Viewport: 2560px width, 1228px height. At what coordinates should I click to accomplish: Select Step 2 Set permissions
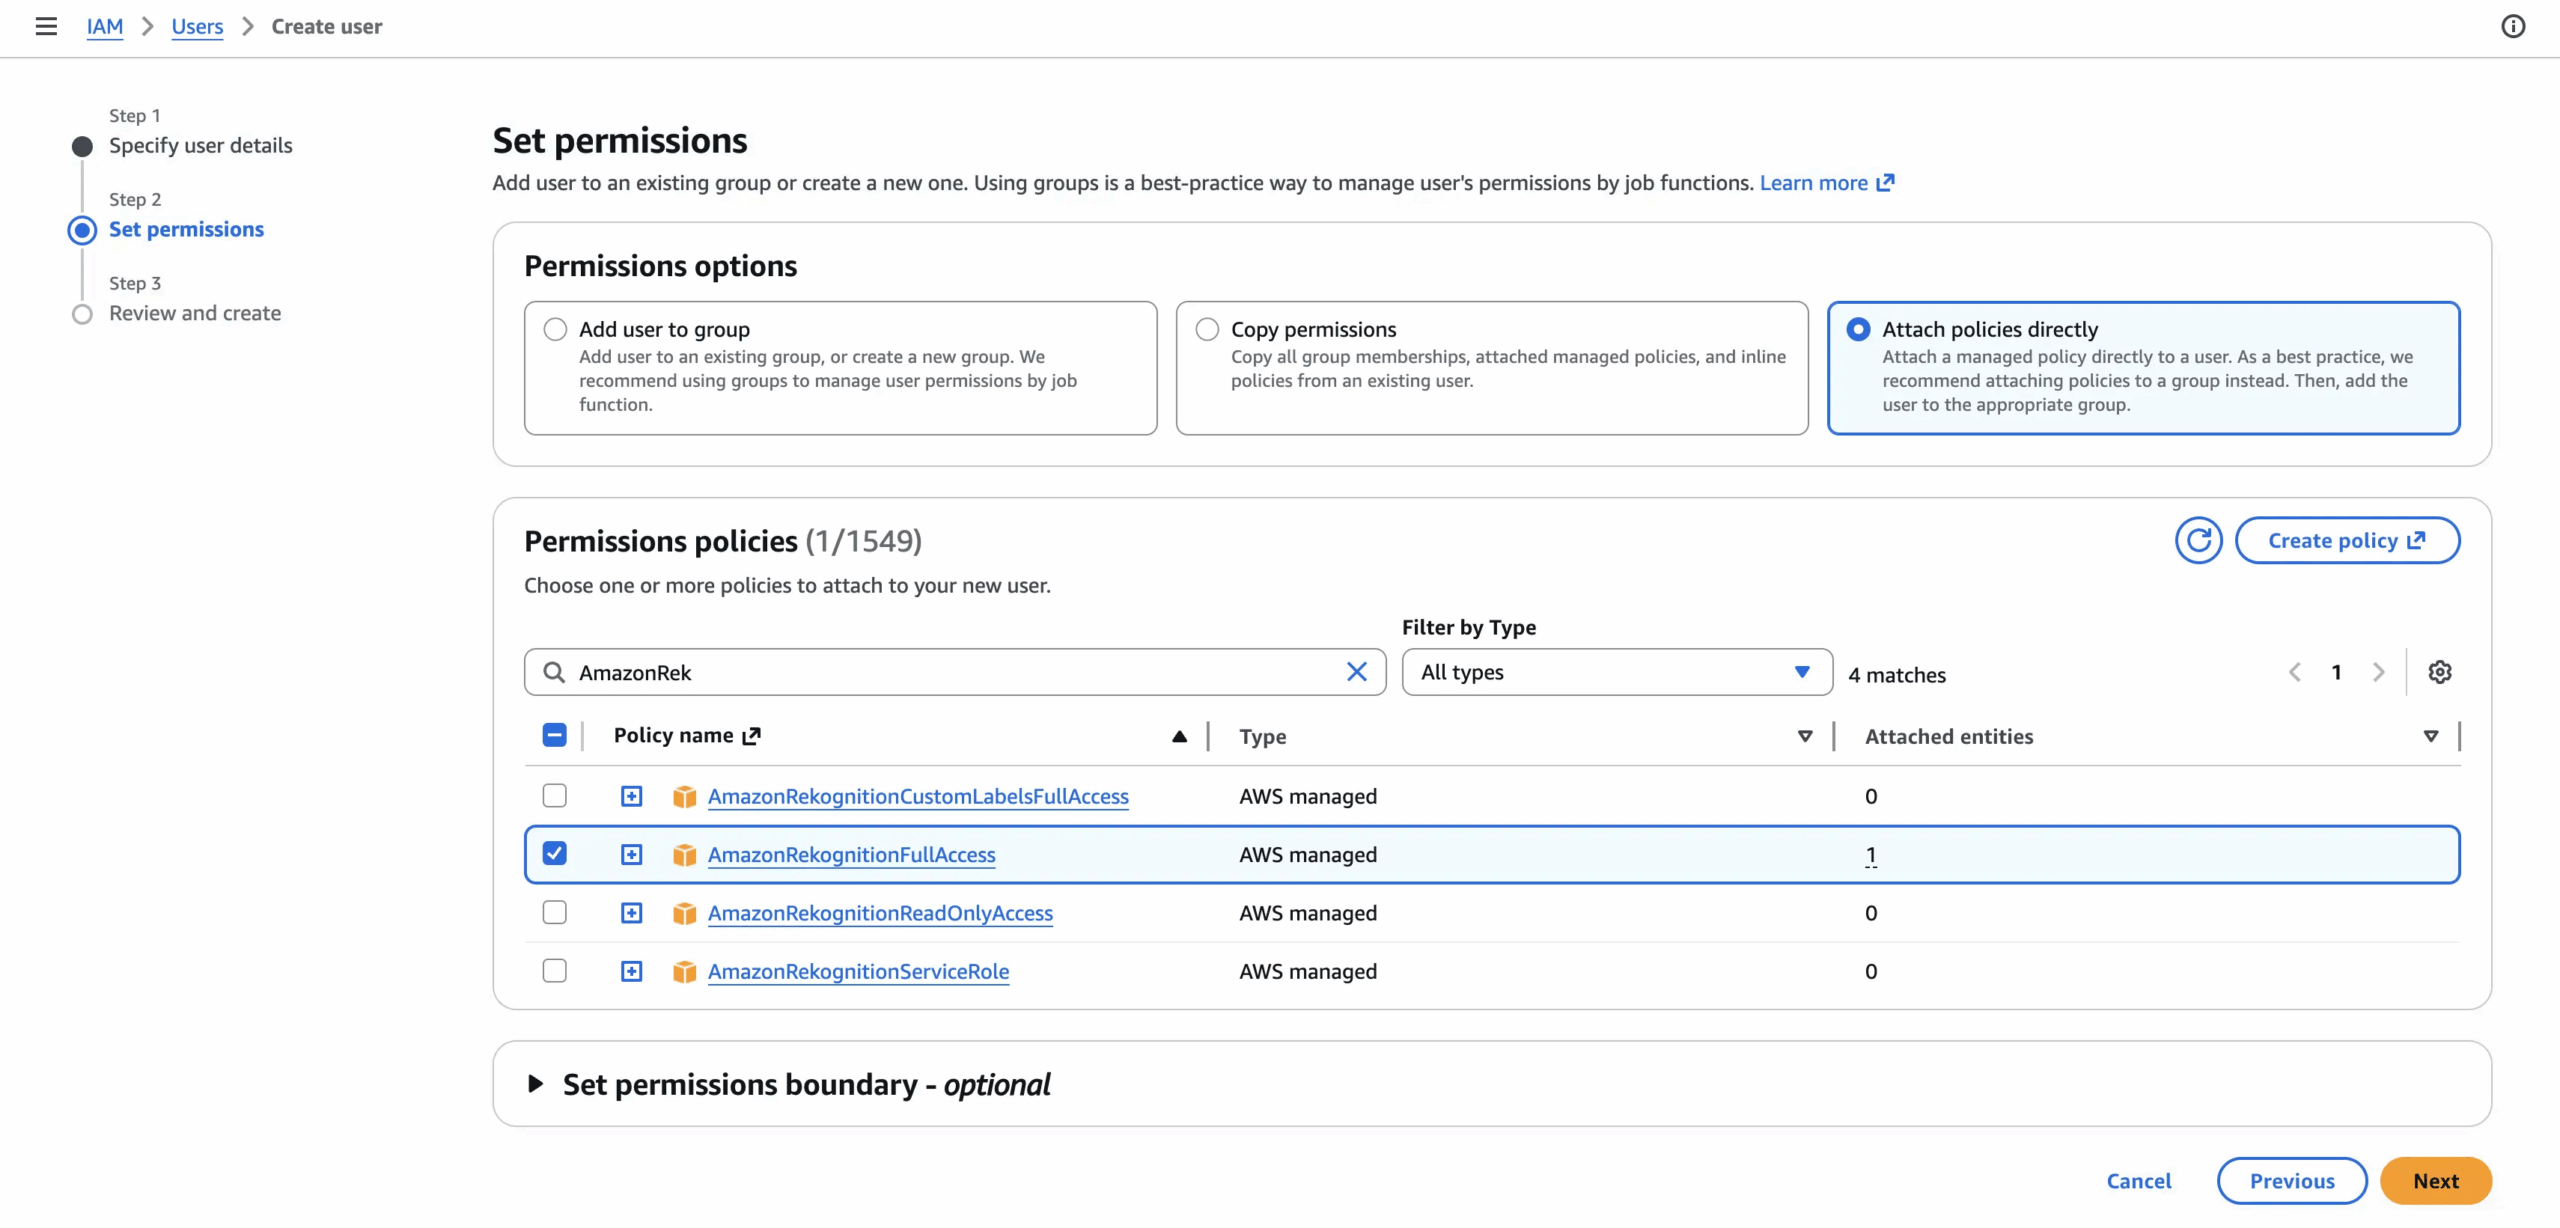click(186, 230)
